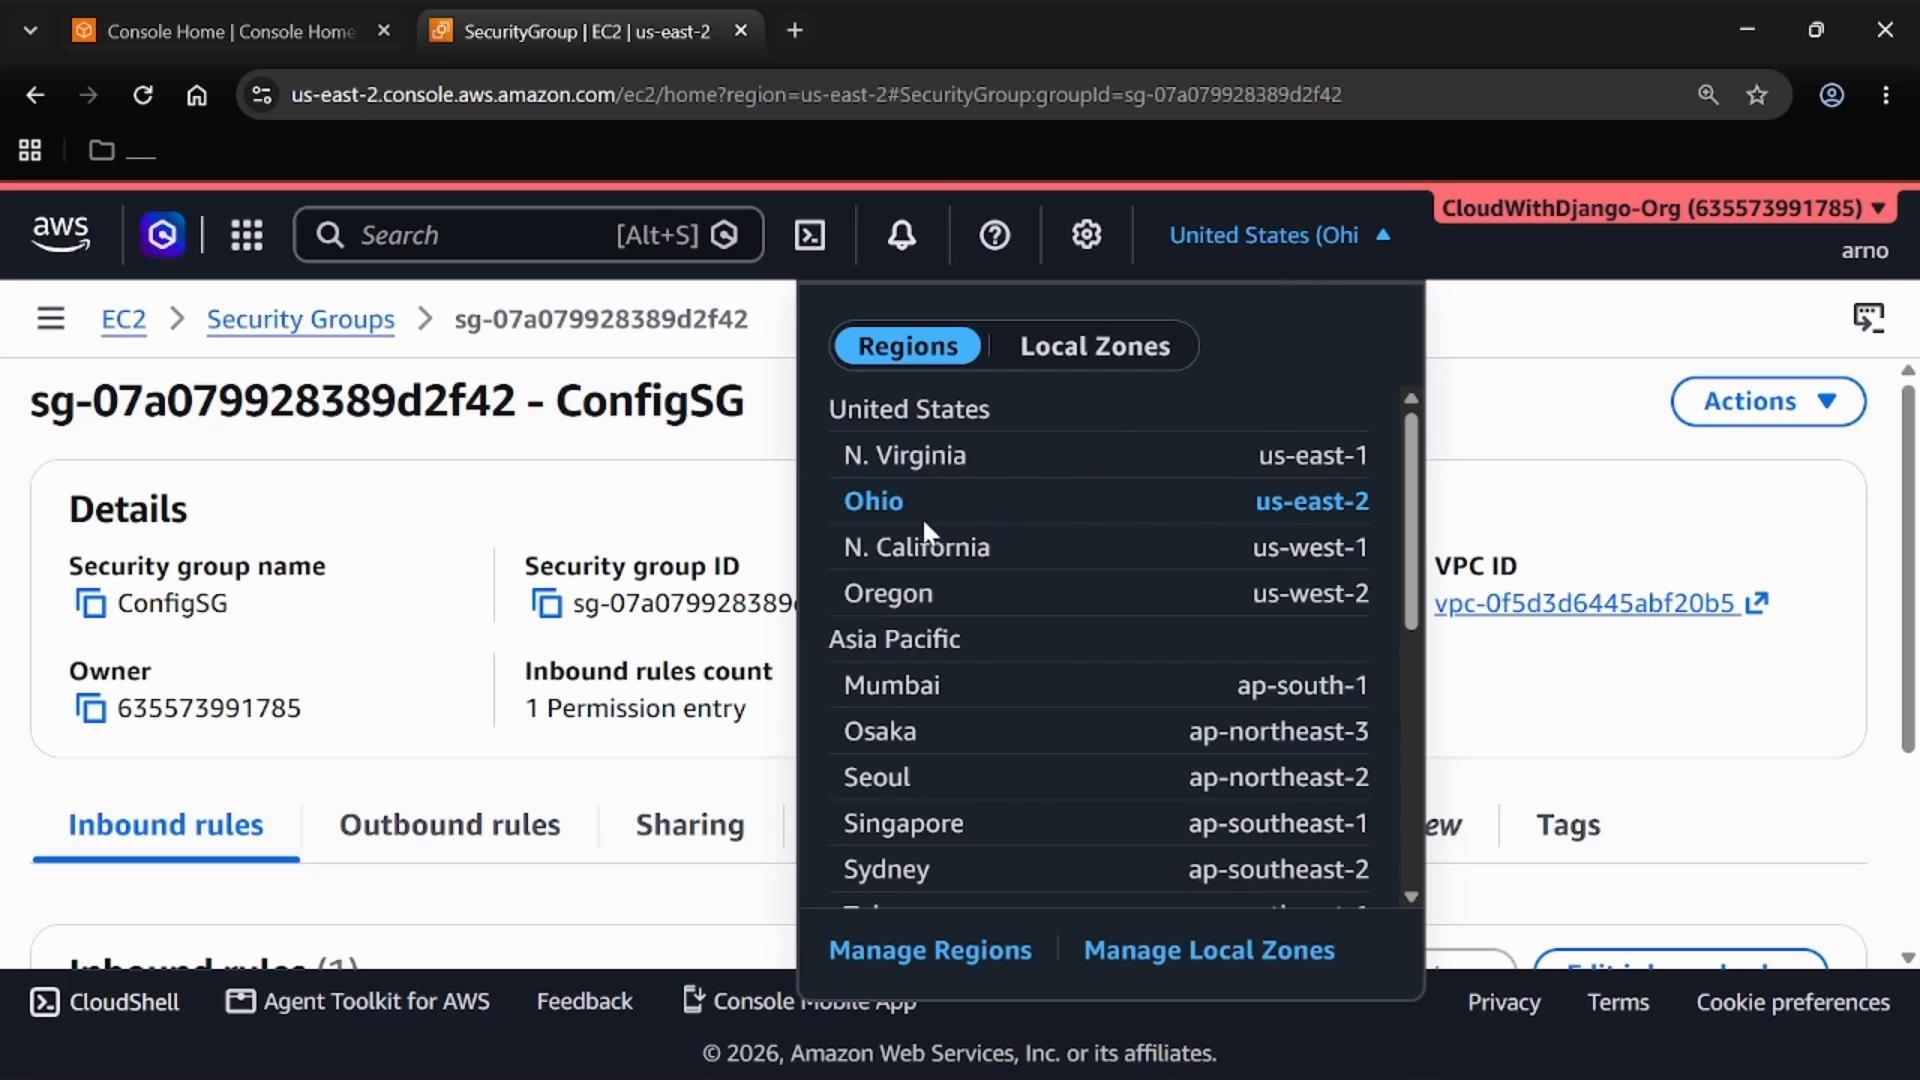
Task: Open the screen share panel icon at right
Action: point(1868,318)
